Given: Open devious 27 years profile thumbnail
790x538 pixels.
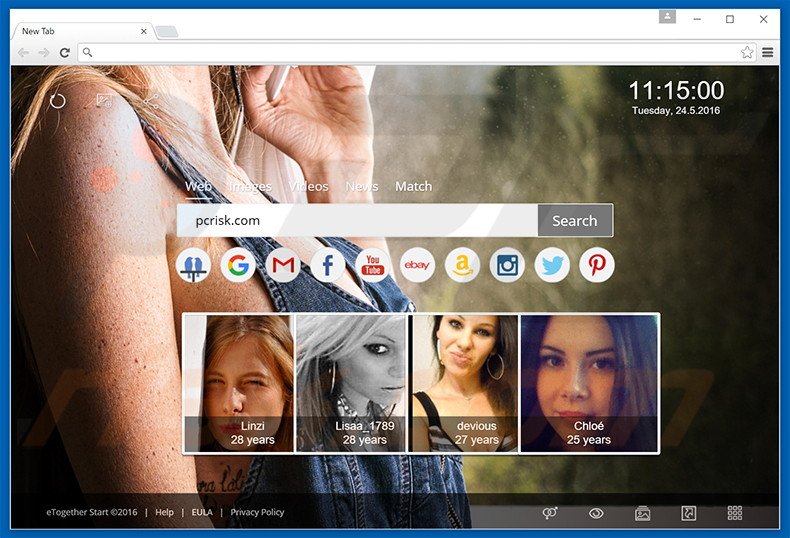Looking at the screenshot, I should point(463,383).
